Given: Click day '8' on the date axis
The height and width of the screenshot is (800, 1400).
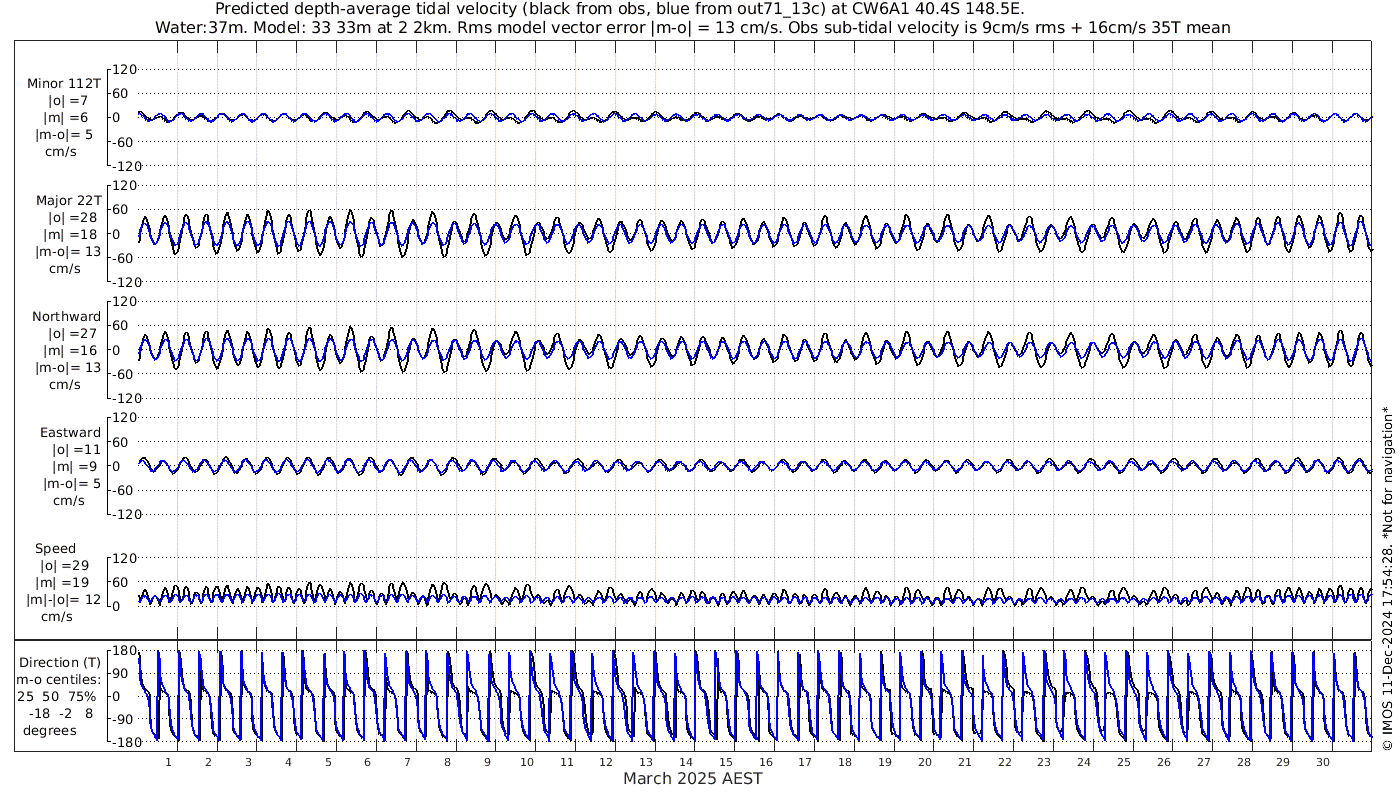Looking at the screenshot, I should coord(447,762).
